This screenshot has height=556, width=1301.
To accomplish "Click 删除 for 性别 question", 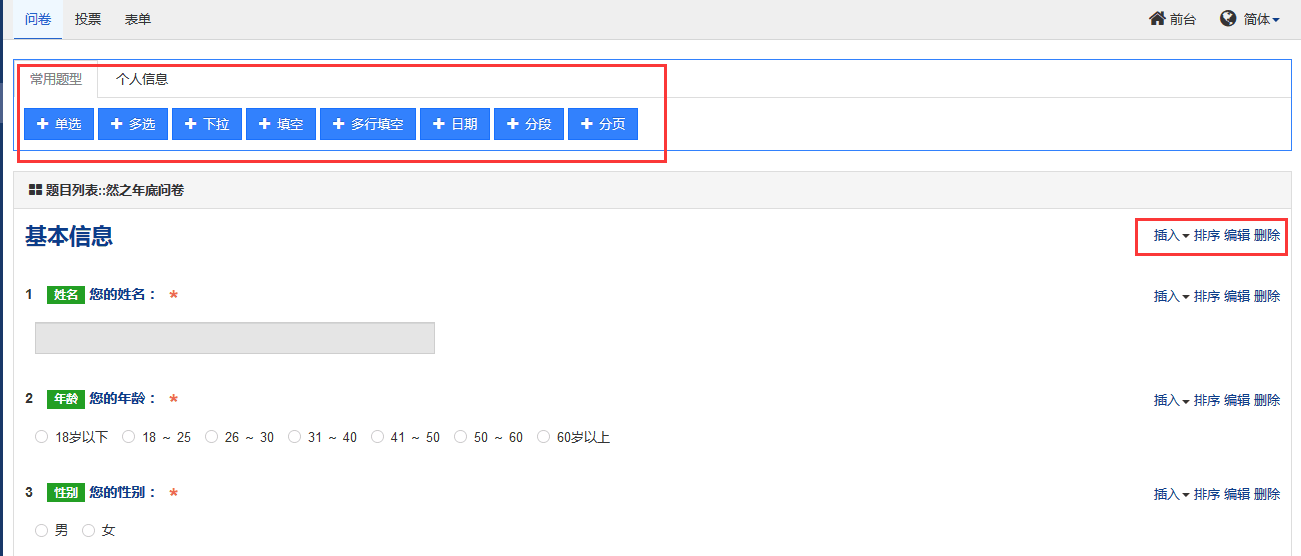I will (1267, 494).
